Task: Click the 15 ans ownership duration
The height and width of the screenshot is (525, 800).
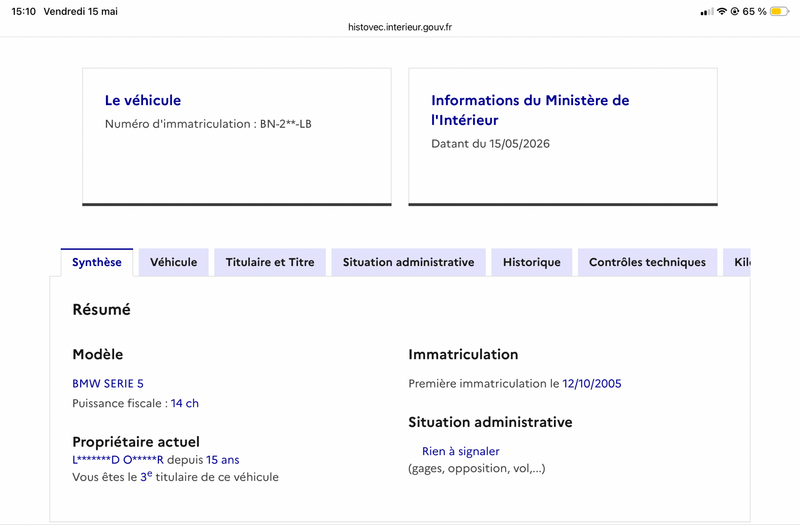Action: pyautogui.click(x=222, y=460)
